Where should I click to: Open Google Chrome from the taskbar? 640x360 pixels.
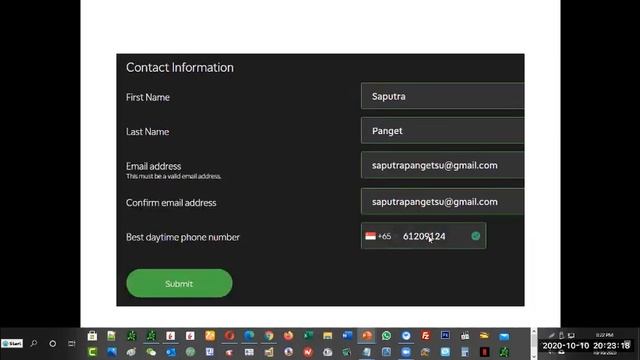point(269,336)
